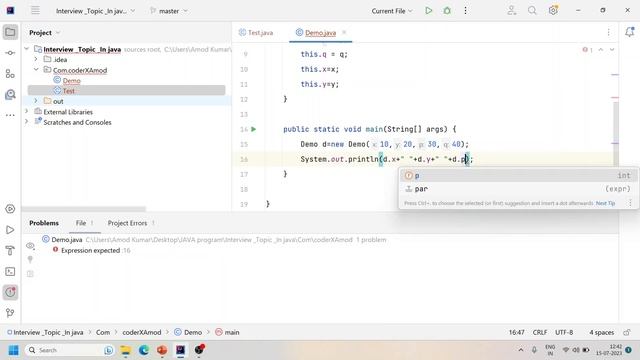The height and width of the screenshot is (360, 640).
Task: Open editor tabs options menu
Action: pos(608,32)
